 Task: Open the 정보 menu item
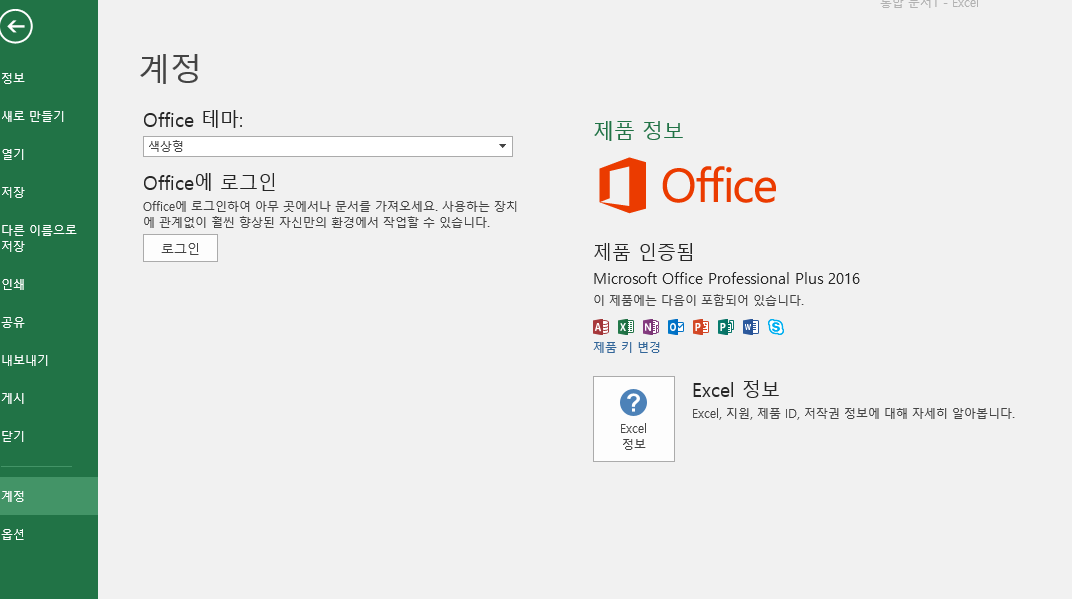(x=49, y=78)
